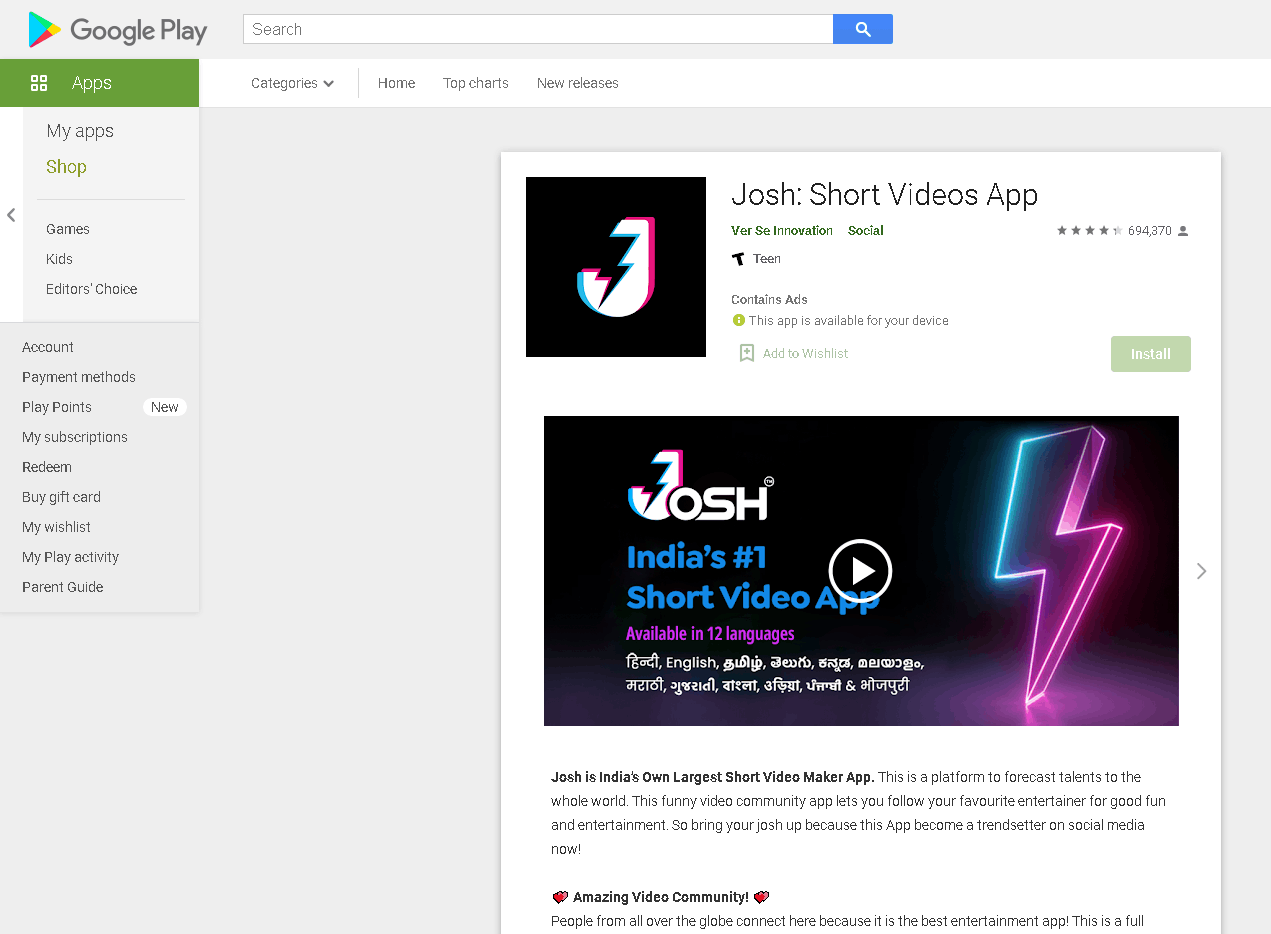Click the 'Amazing Video Community!' heading

661,897
